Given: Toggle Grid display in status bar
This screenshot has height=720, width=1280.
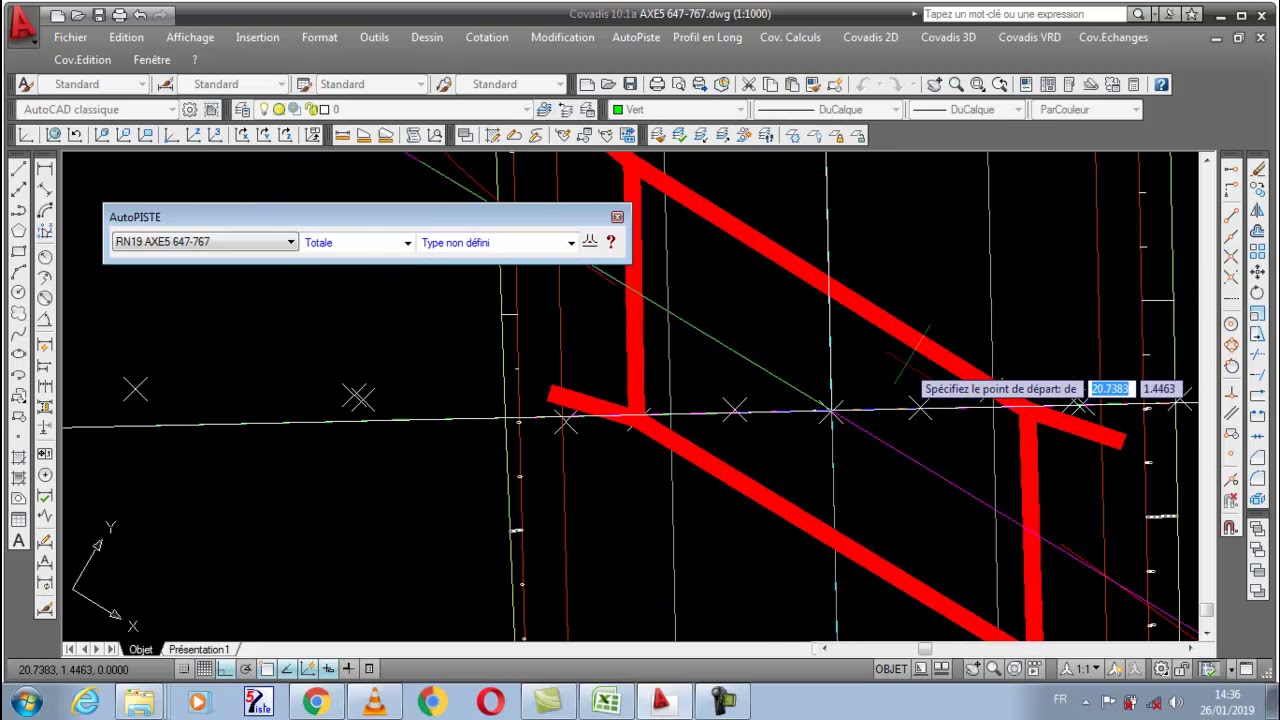Looking at the screenshot, I should pos(203,669).
